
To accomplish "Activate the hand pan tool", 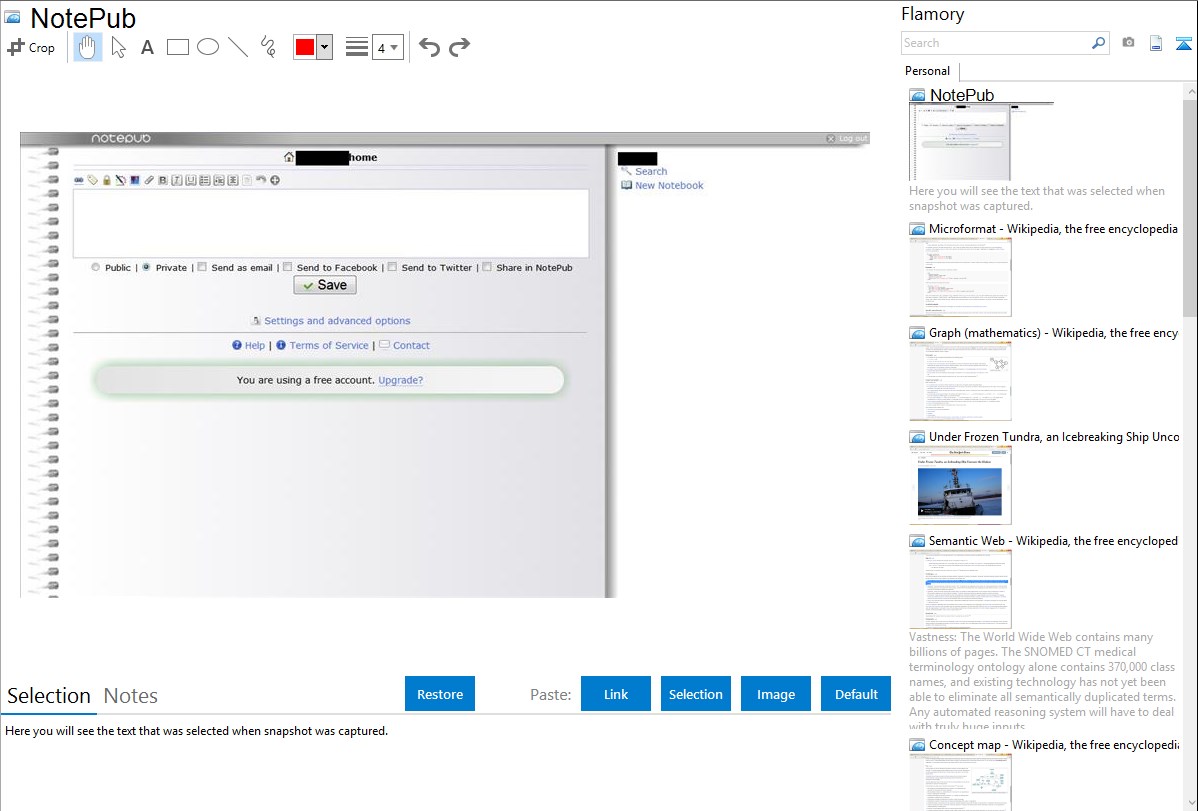I will (88, 47).
